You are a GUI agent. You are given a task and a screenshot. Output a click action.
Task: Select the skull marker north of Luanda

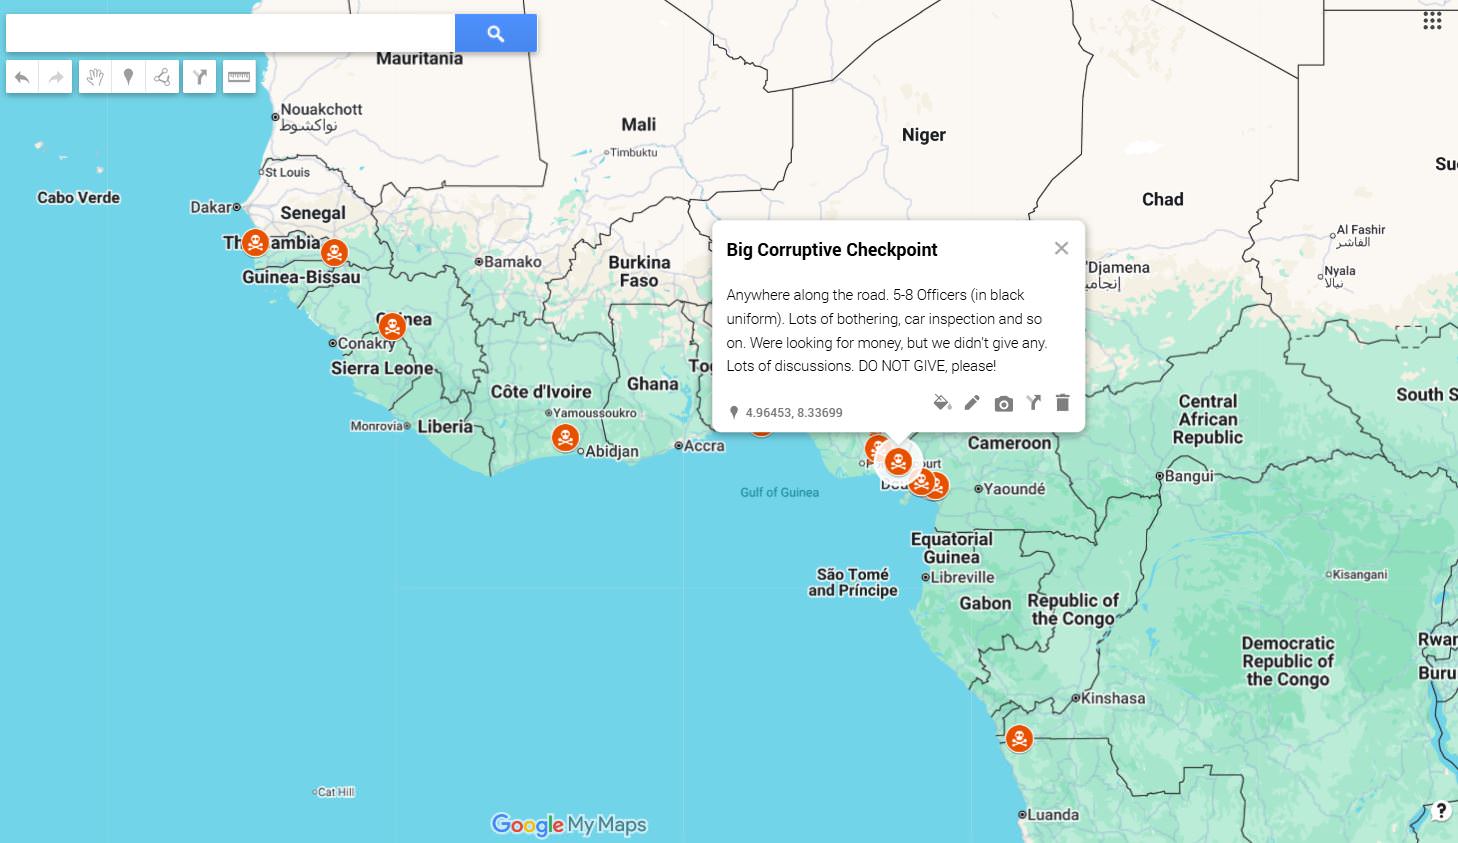[x=1019, y=739]
